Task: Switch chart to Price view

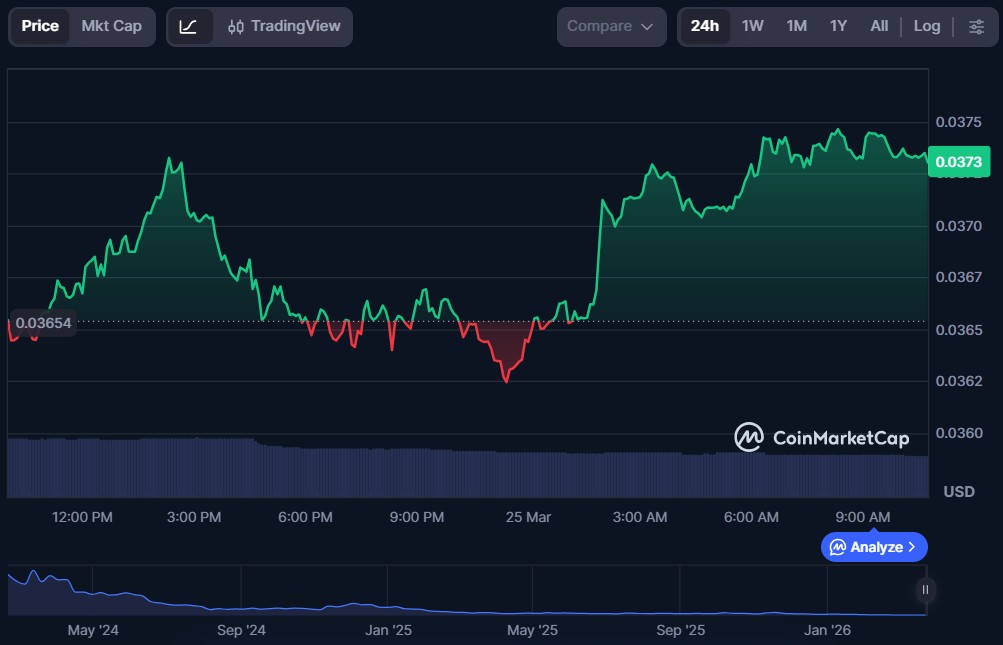Action: pyautogui.click(x=40, y=26)
